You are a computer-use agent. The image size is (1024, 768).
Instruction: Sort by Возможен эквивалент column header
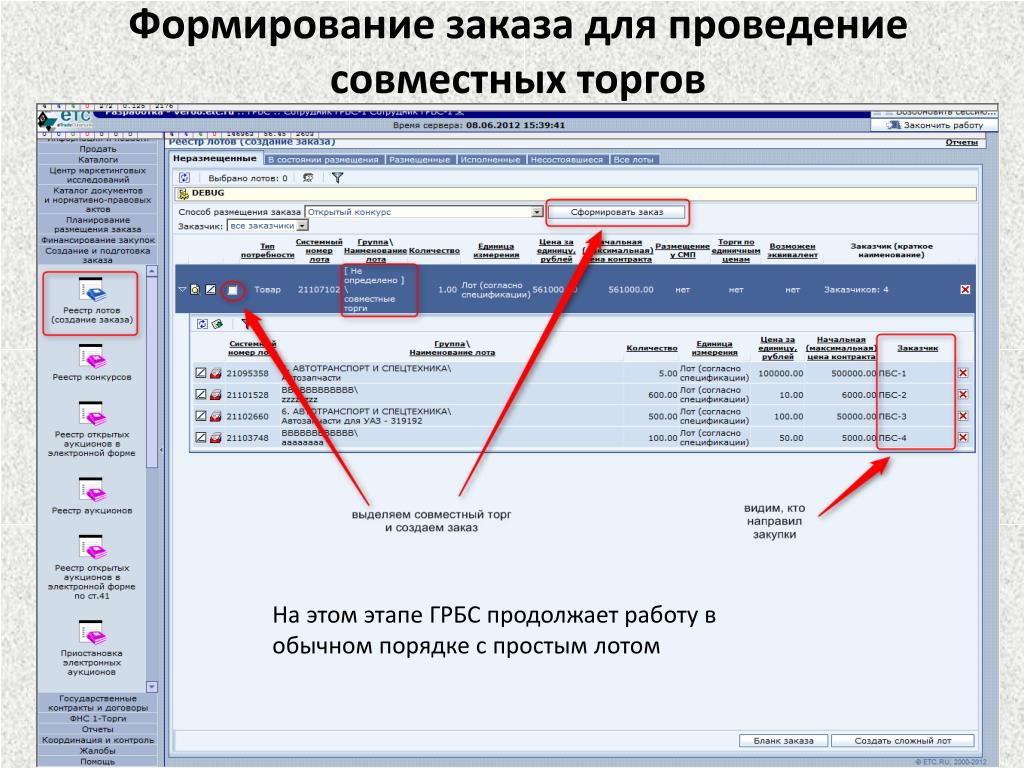pyautogui.click(x=792, y=251)
